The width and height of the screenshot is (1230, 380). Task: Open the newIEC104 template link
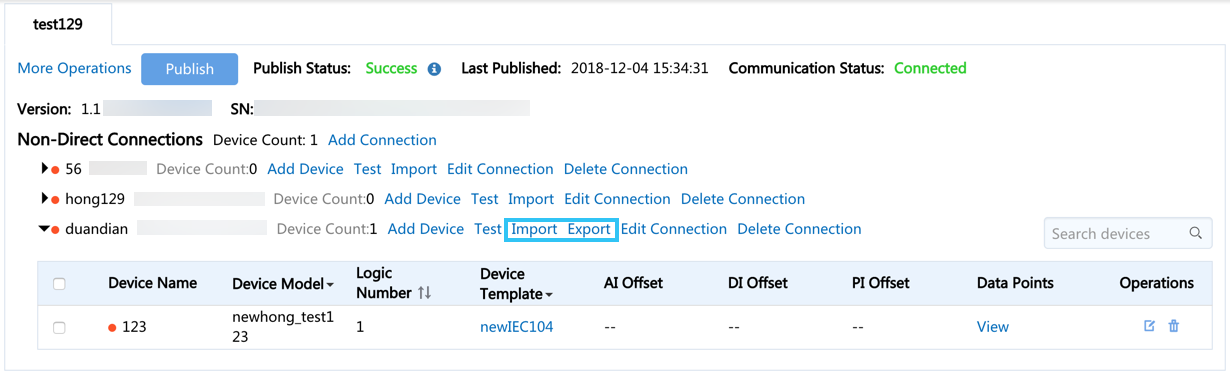tap(517, 327)
